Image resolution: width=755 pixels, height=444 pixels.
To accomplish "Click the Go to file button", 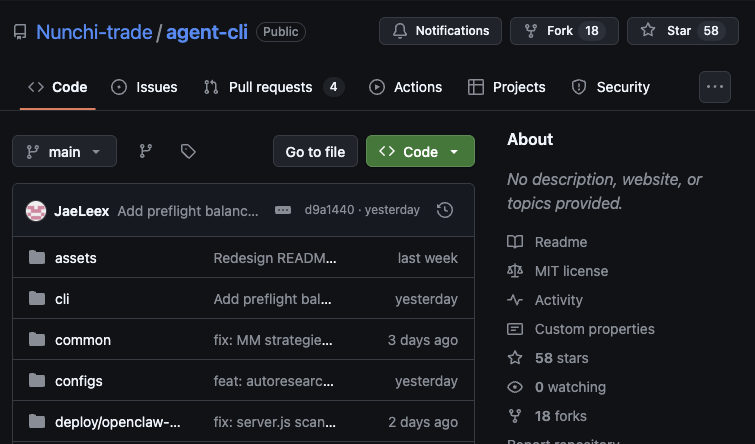I will (x=315, y=152).
